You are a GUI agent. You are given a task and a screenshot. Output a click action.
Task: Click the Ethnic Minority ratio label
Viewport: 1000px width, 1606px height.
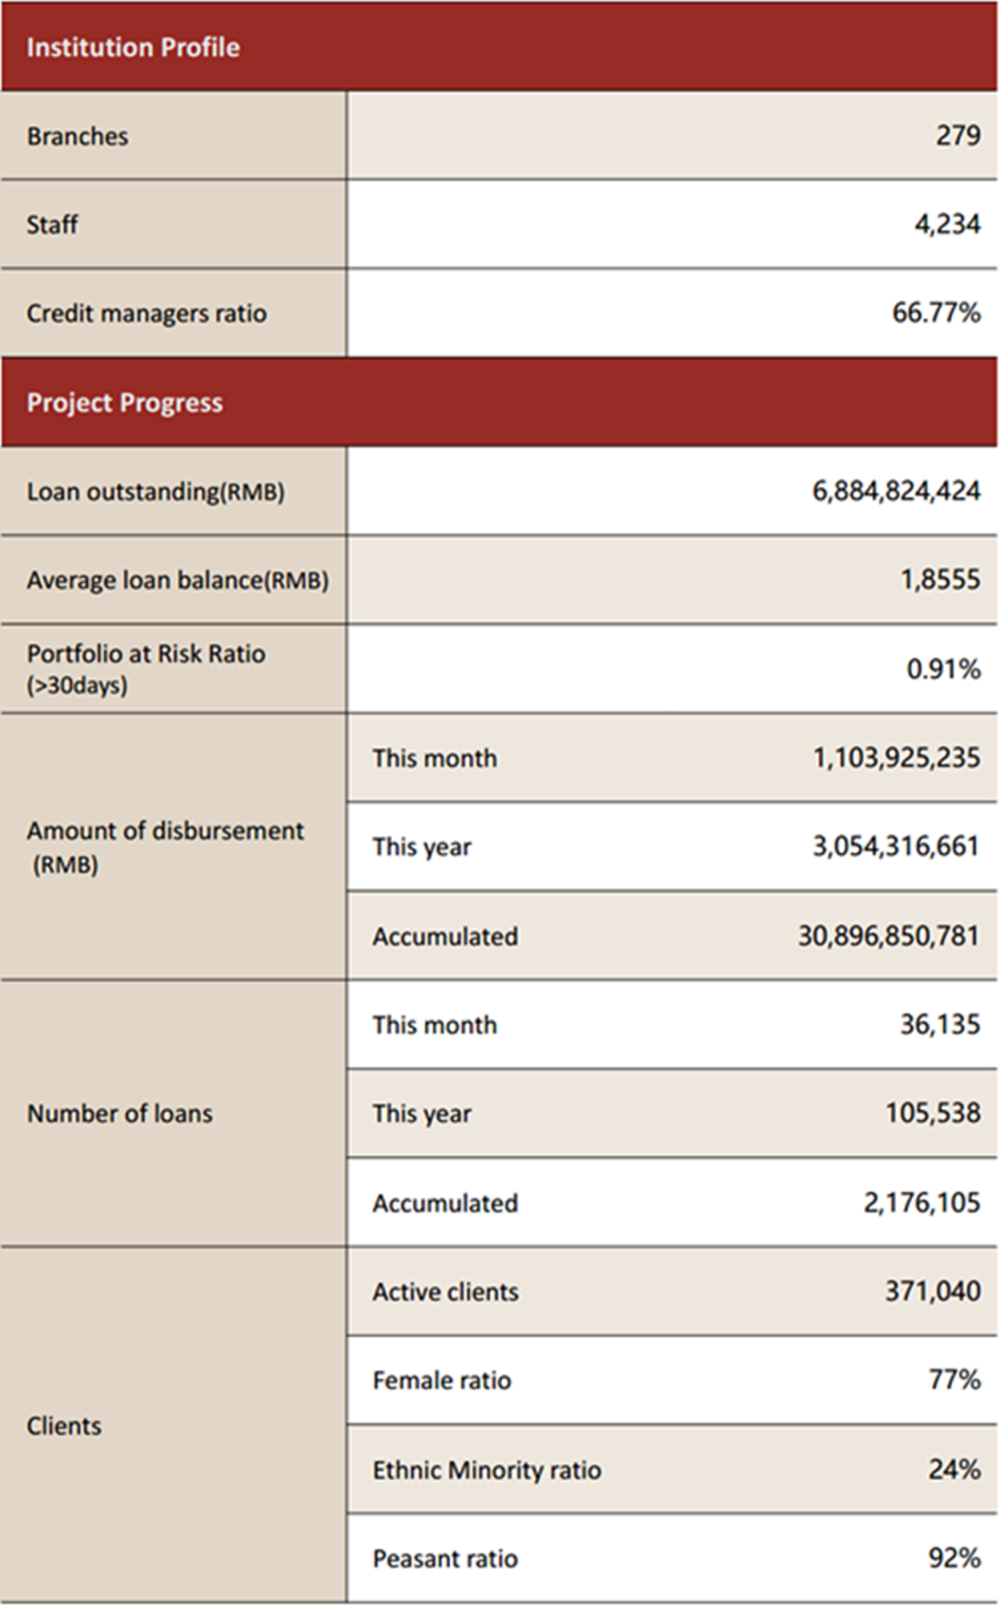coord(487,1470)
